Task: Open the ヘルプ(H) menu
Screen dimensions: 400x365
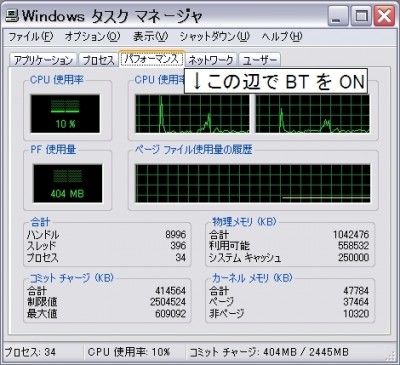Action: 282,37
